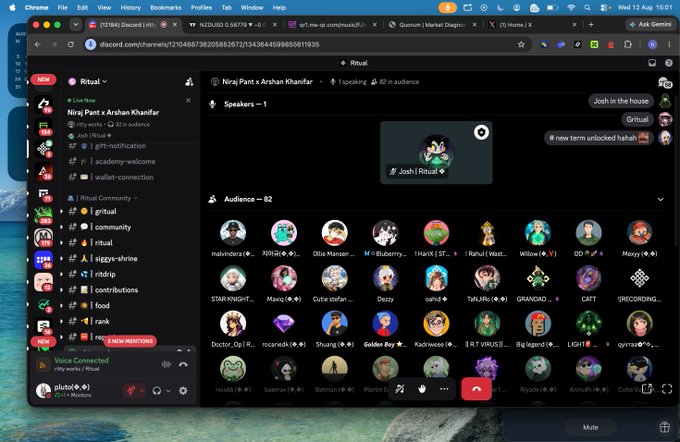Image resolution: width=680 pixels, height=442 pixels.
Task: Open user settings gear
Action: tap(183, 390)
